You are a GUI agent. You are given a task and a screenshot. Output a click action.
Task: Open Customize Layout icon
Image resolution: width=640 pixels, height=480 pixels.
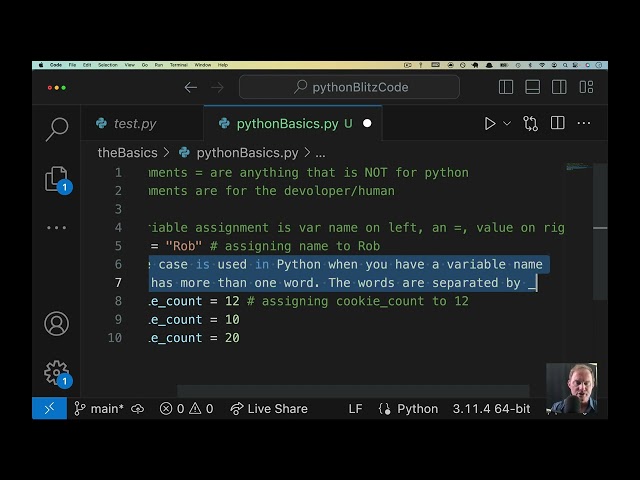[x=586, y=87]
